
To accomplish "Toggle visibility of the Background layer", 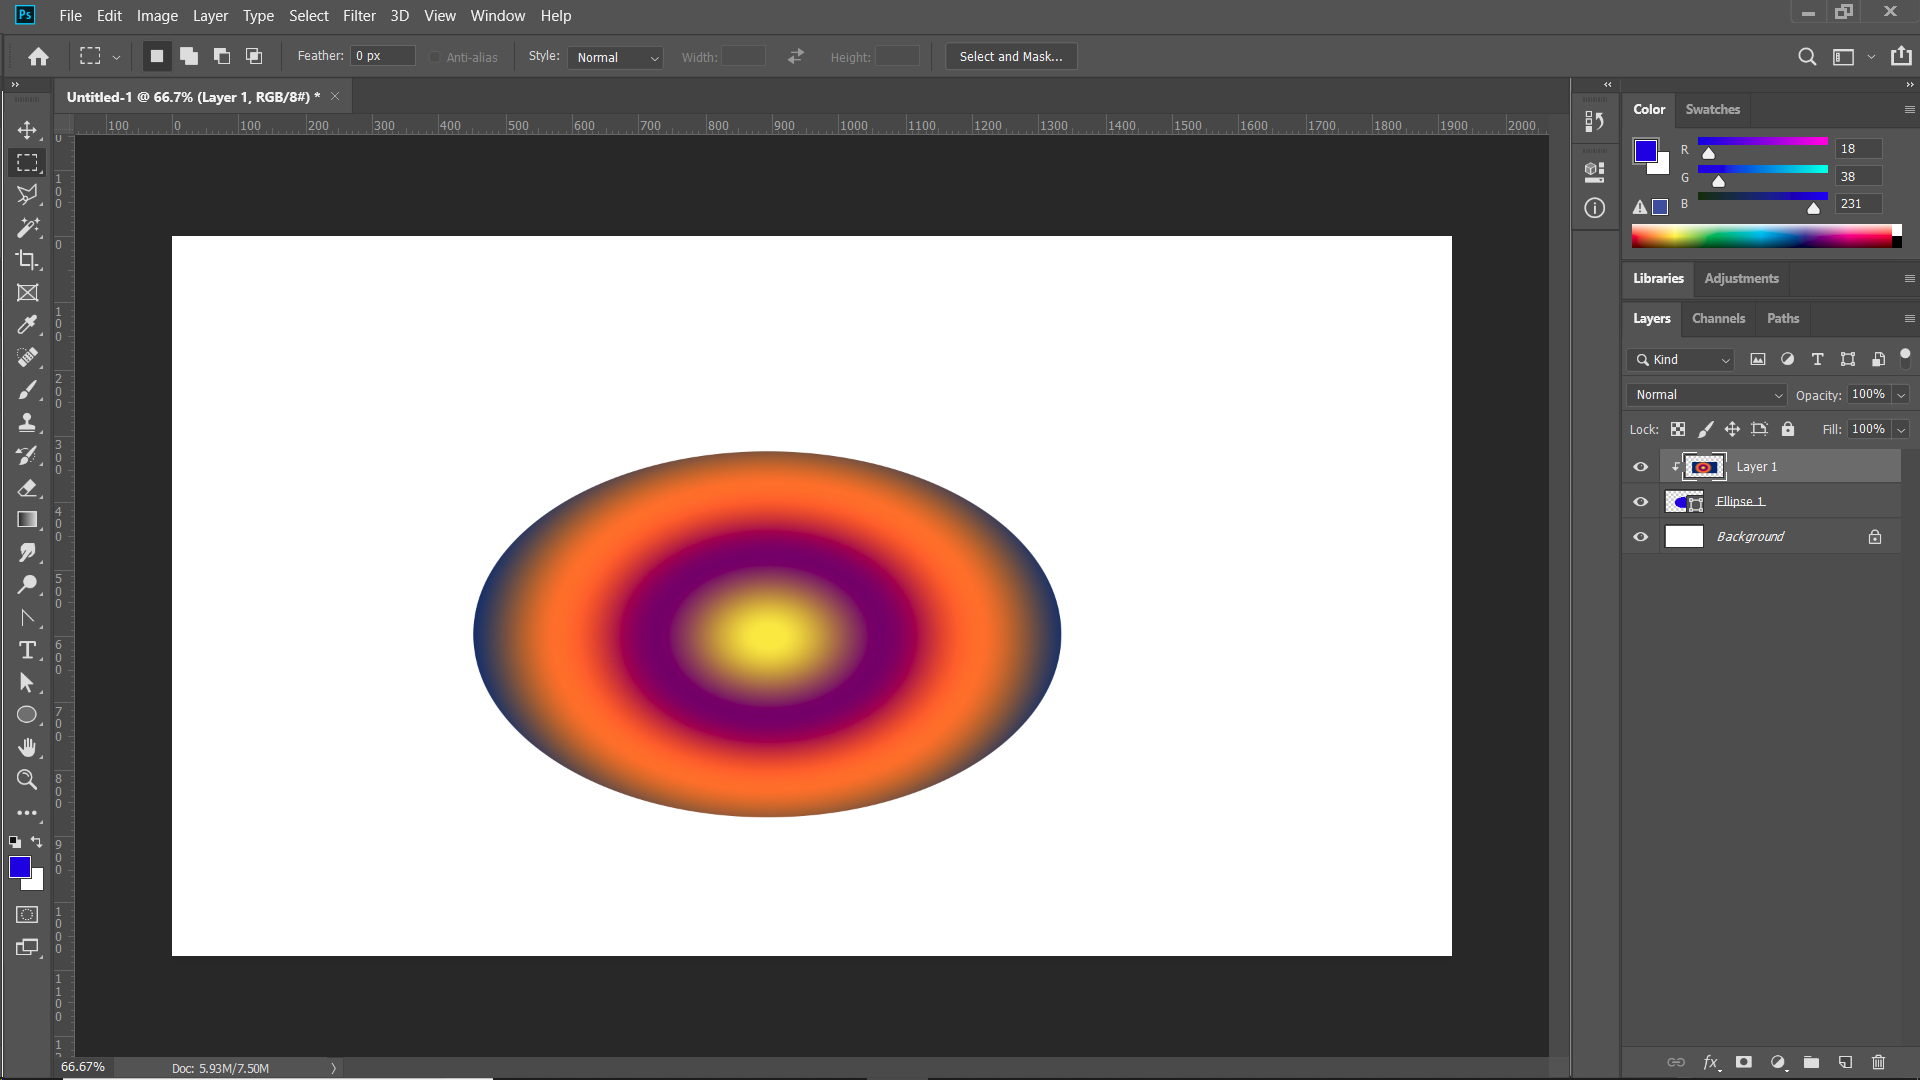I will point(1640,537).
